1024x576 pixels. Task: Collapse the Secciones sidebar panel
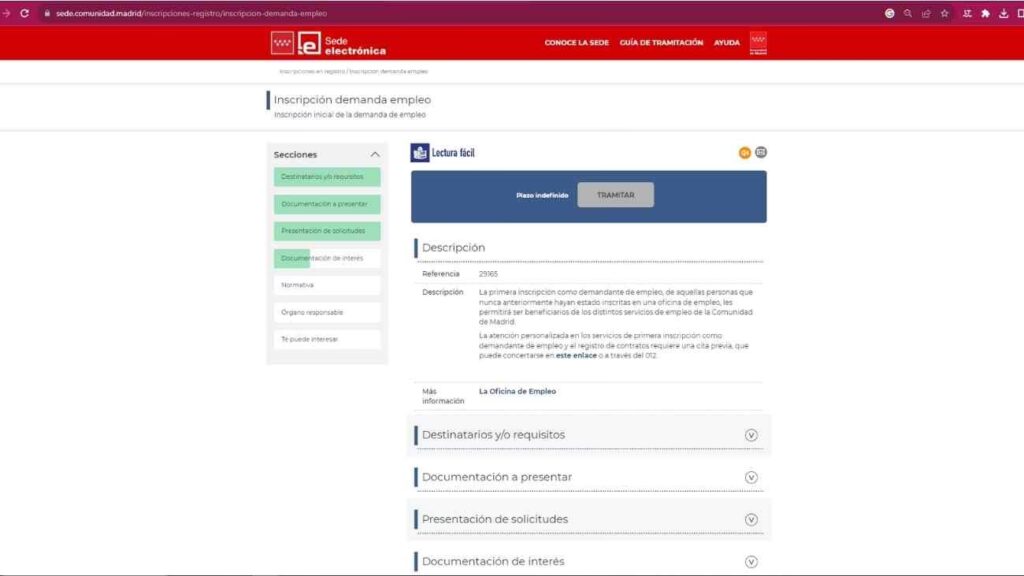pyautogui.click(x=375, y=155)
